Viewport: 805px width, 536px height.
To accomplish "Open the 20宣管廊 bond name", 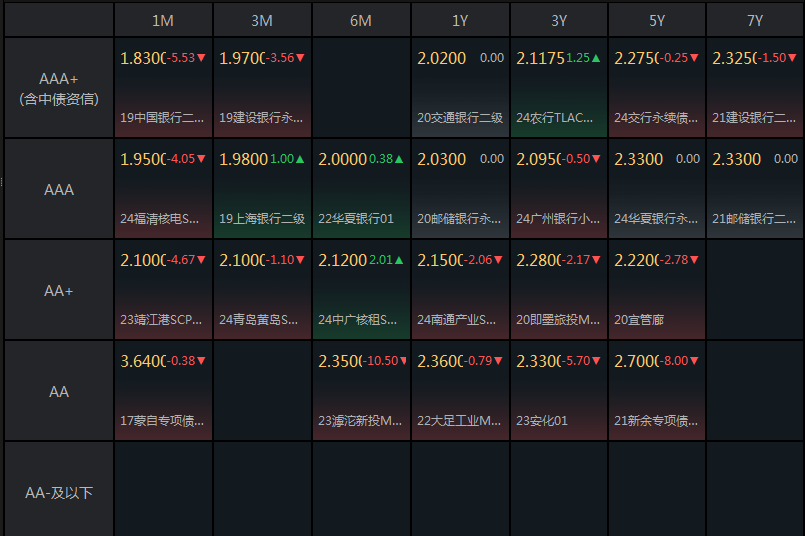I will (639, 320).
